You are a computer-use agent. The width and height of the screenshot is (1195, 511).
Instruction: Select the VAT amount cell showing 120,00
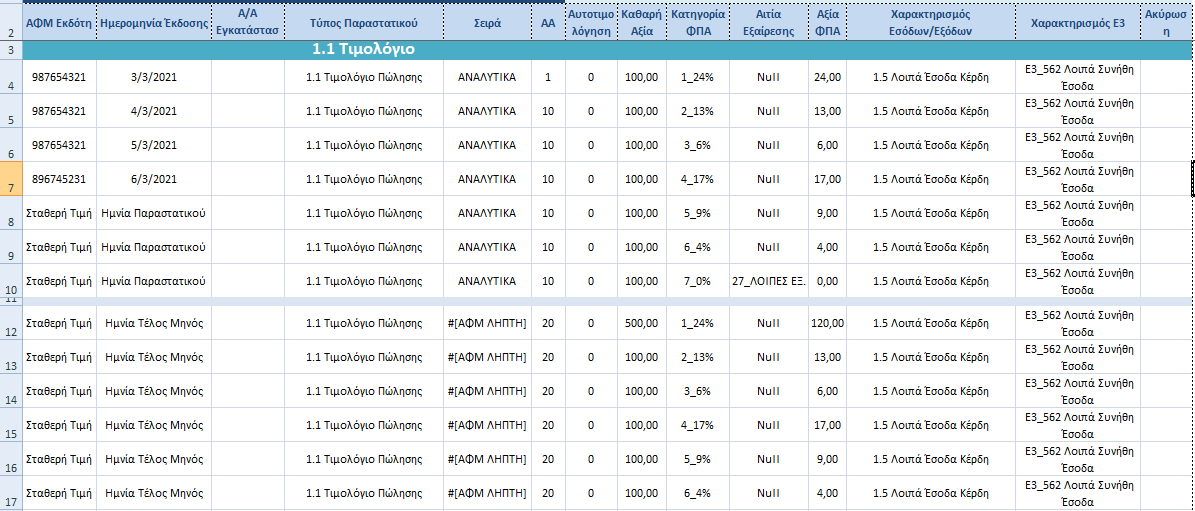827,323
